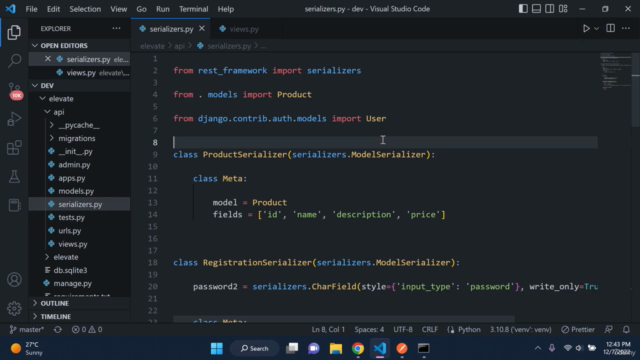The image size is (640, 360).
Task: Open db.sqlite3 file
Action: (x=79, y=270)
